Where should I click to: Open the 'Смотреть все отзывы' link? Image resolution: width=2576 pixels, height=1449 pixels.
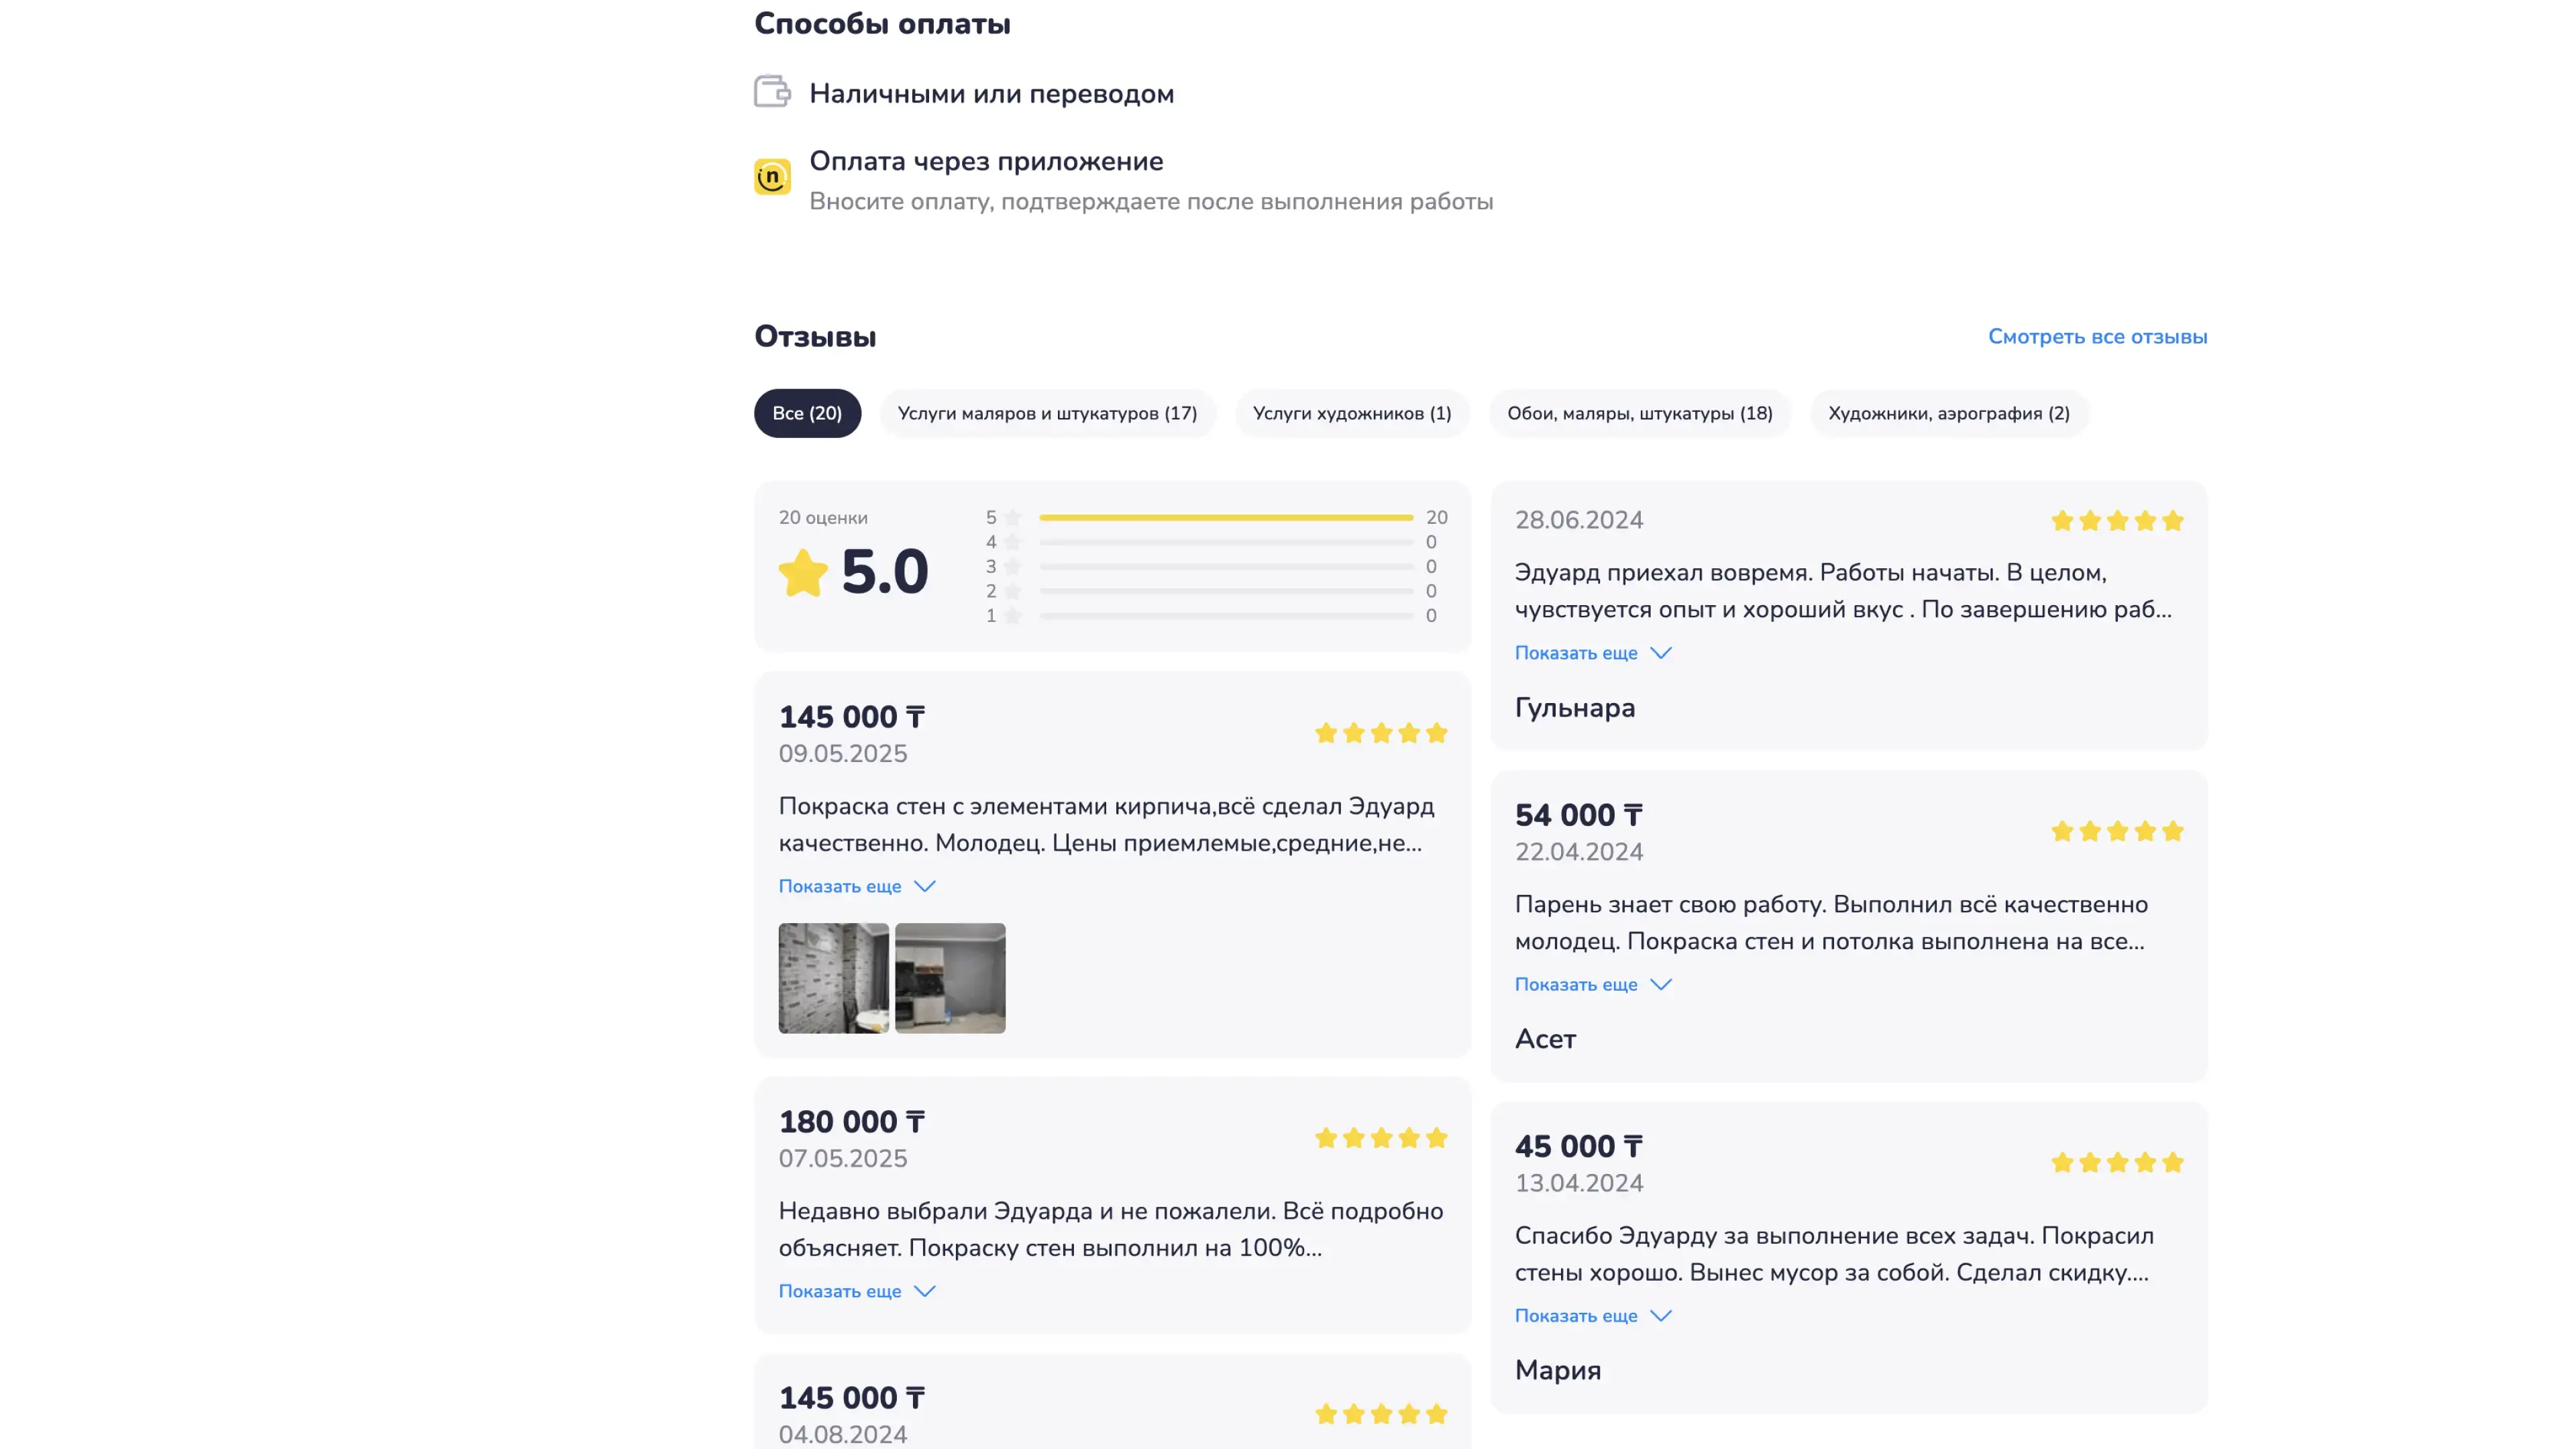[2097, 337]
